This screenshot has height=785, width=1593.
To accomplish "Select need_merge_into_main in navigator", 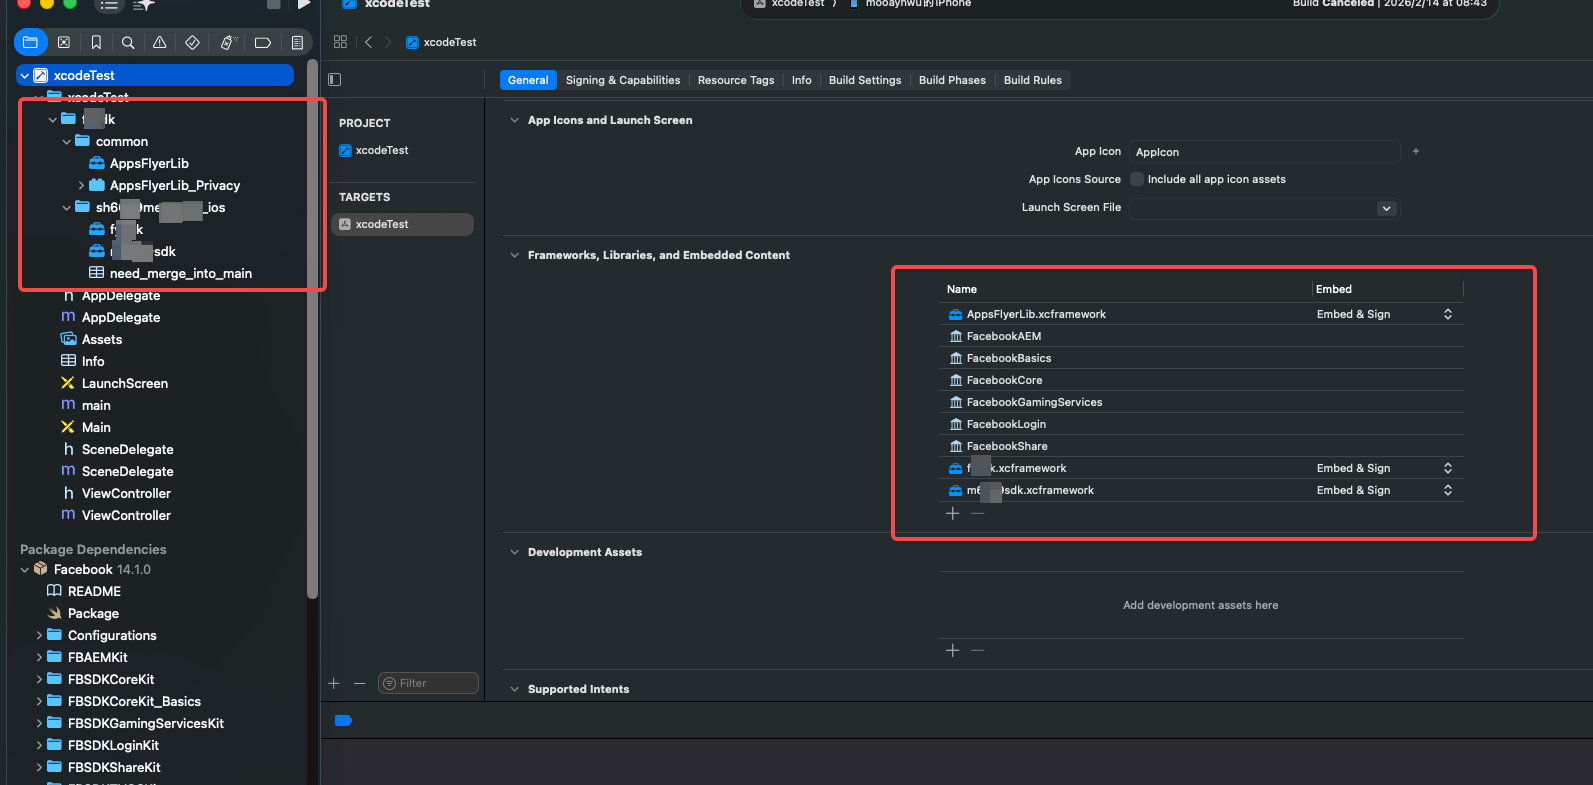I will coord(181,274).
